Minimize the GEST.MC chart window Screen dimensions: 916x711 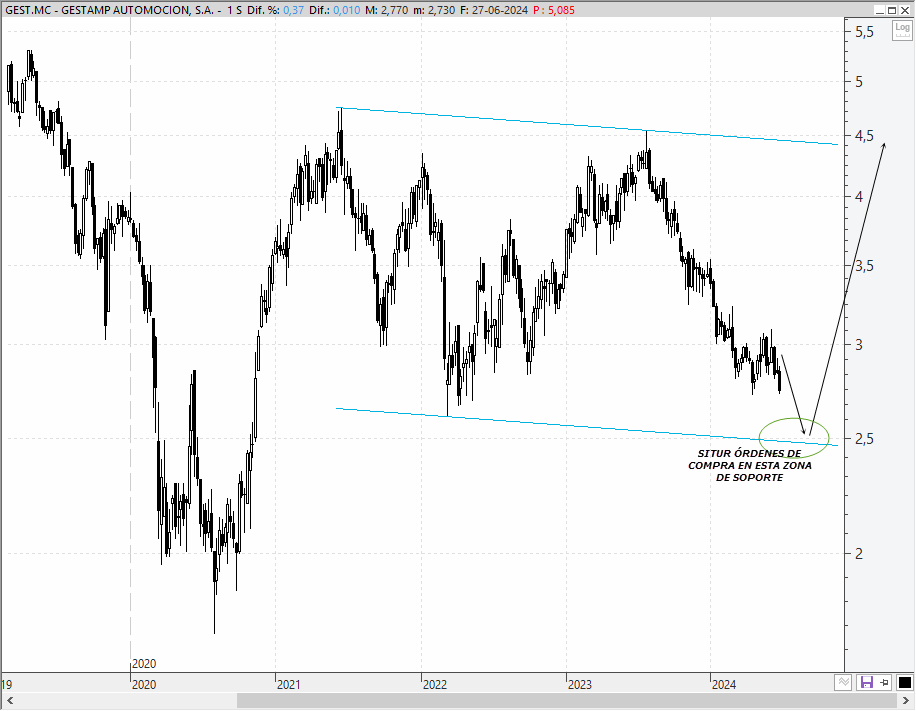(880, 10)
